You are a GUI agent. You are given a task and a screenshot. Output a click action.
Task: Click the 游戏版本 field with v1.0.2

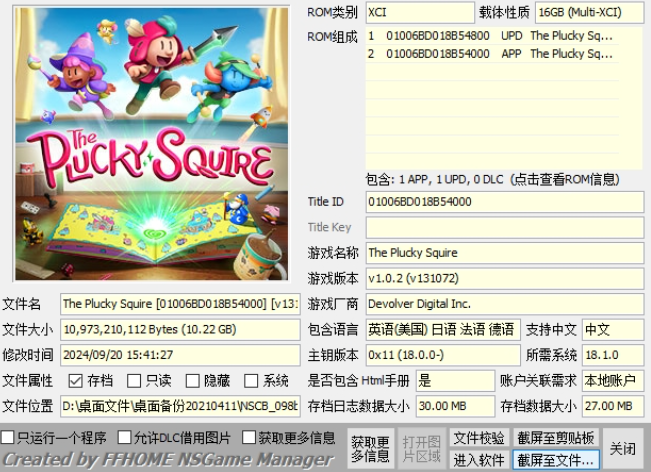tap(504, 279)
